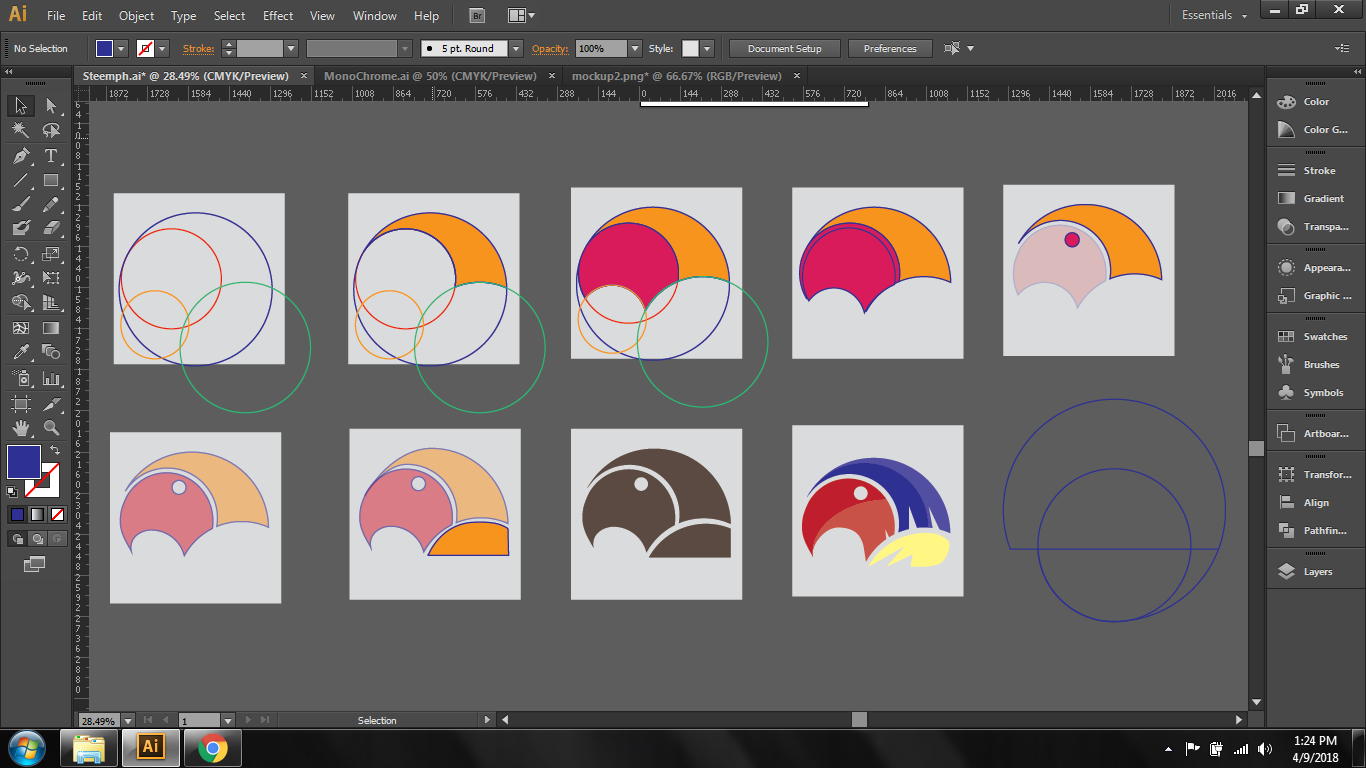
Task: Open the Swatches panel
Action: (x=1312, y=337)
